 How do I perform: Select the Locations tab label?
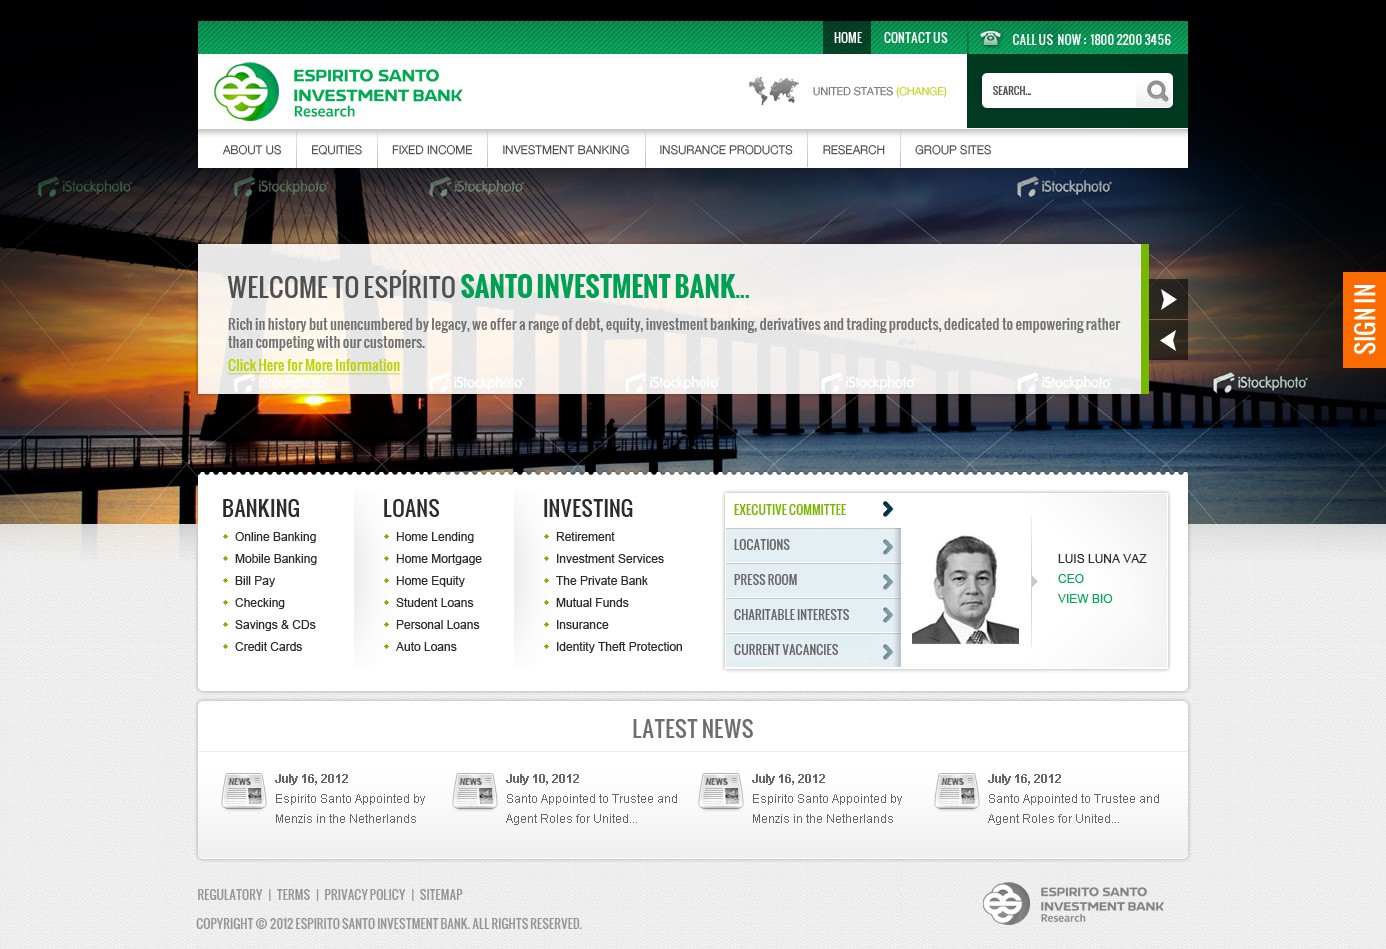click(762, 545)
